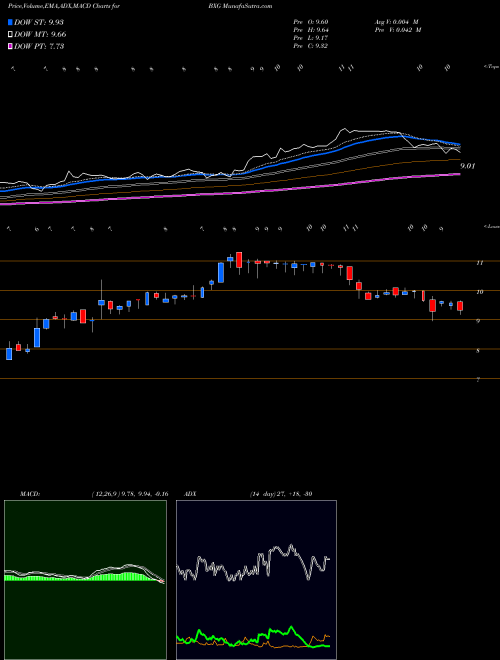
Task: Click the '<Lows' row label
Action: pos(491,227)
